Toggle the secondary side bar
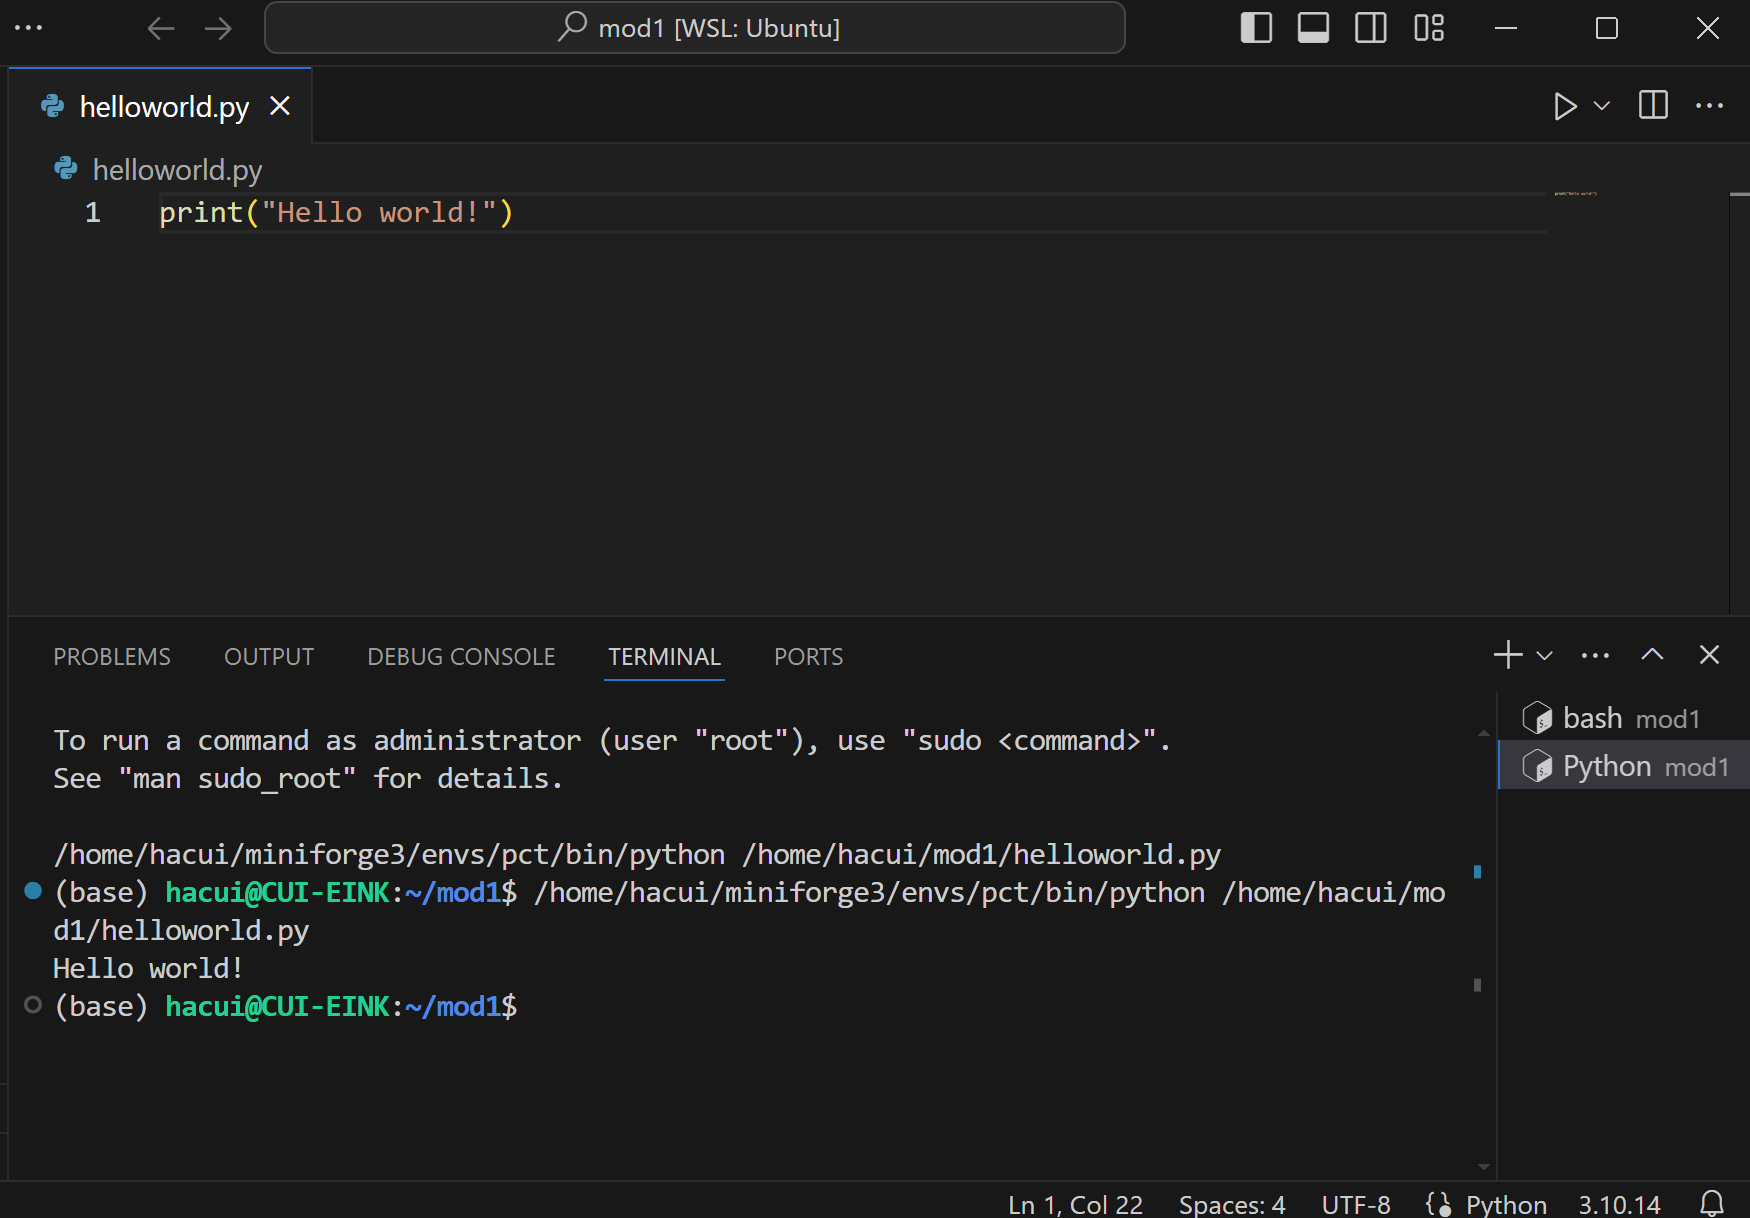 [1371, 28]
